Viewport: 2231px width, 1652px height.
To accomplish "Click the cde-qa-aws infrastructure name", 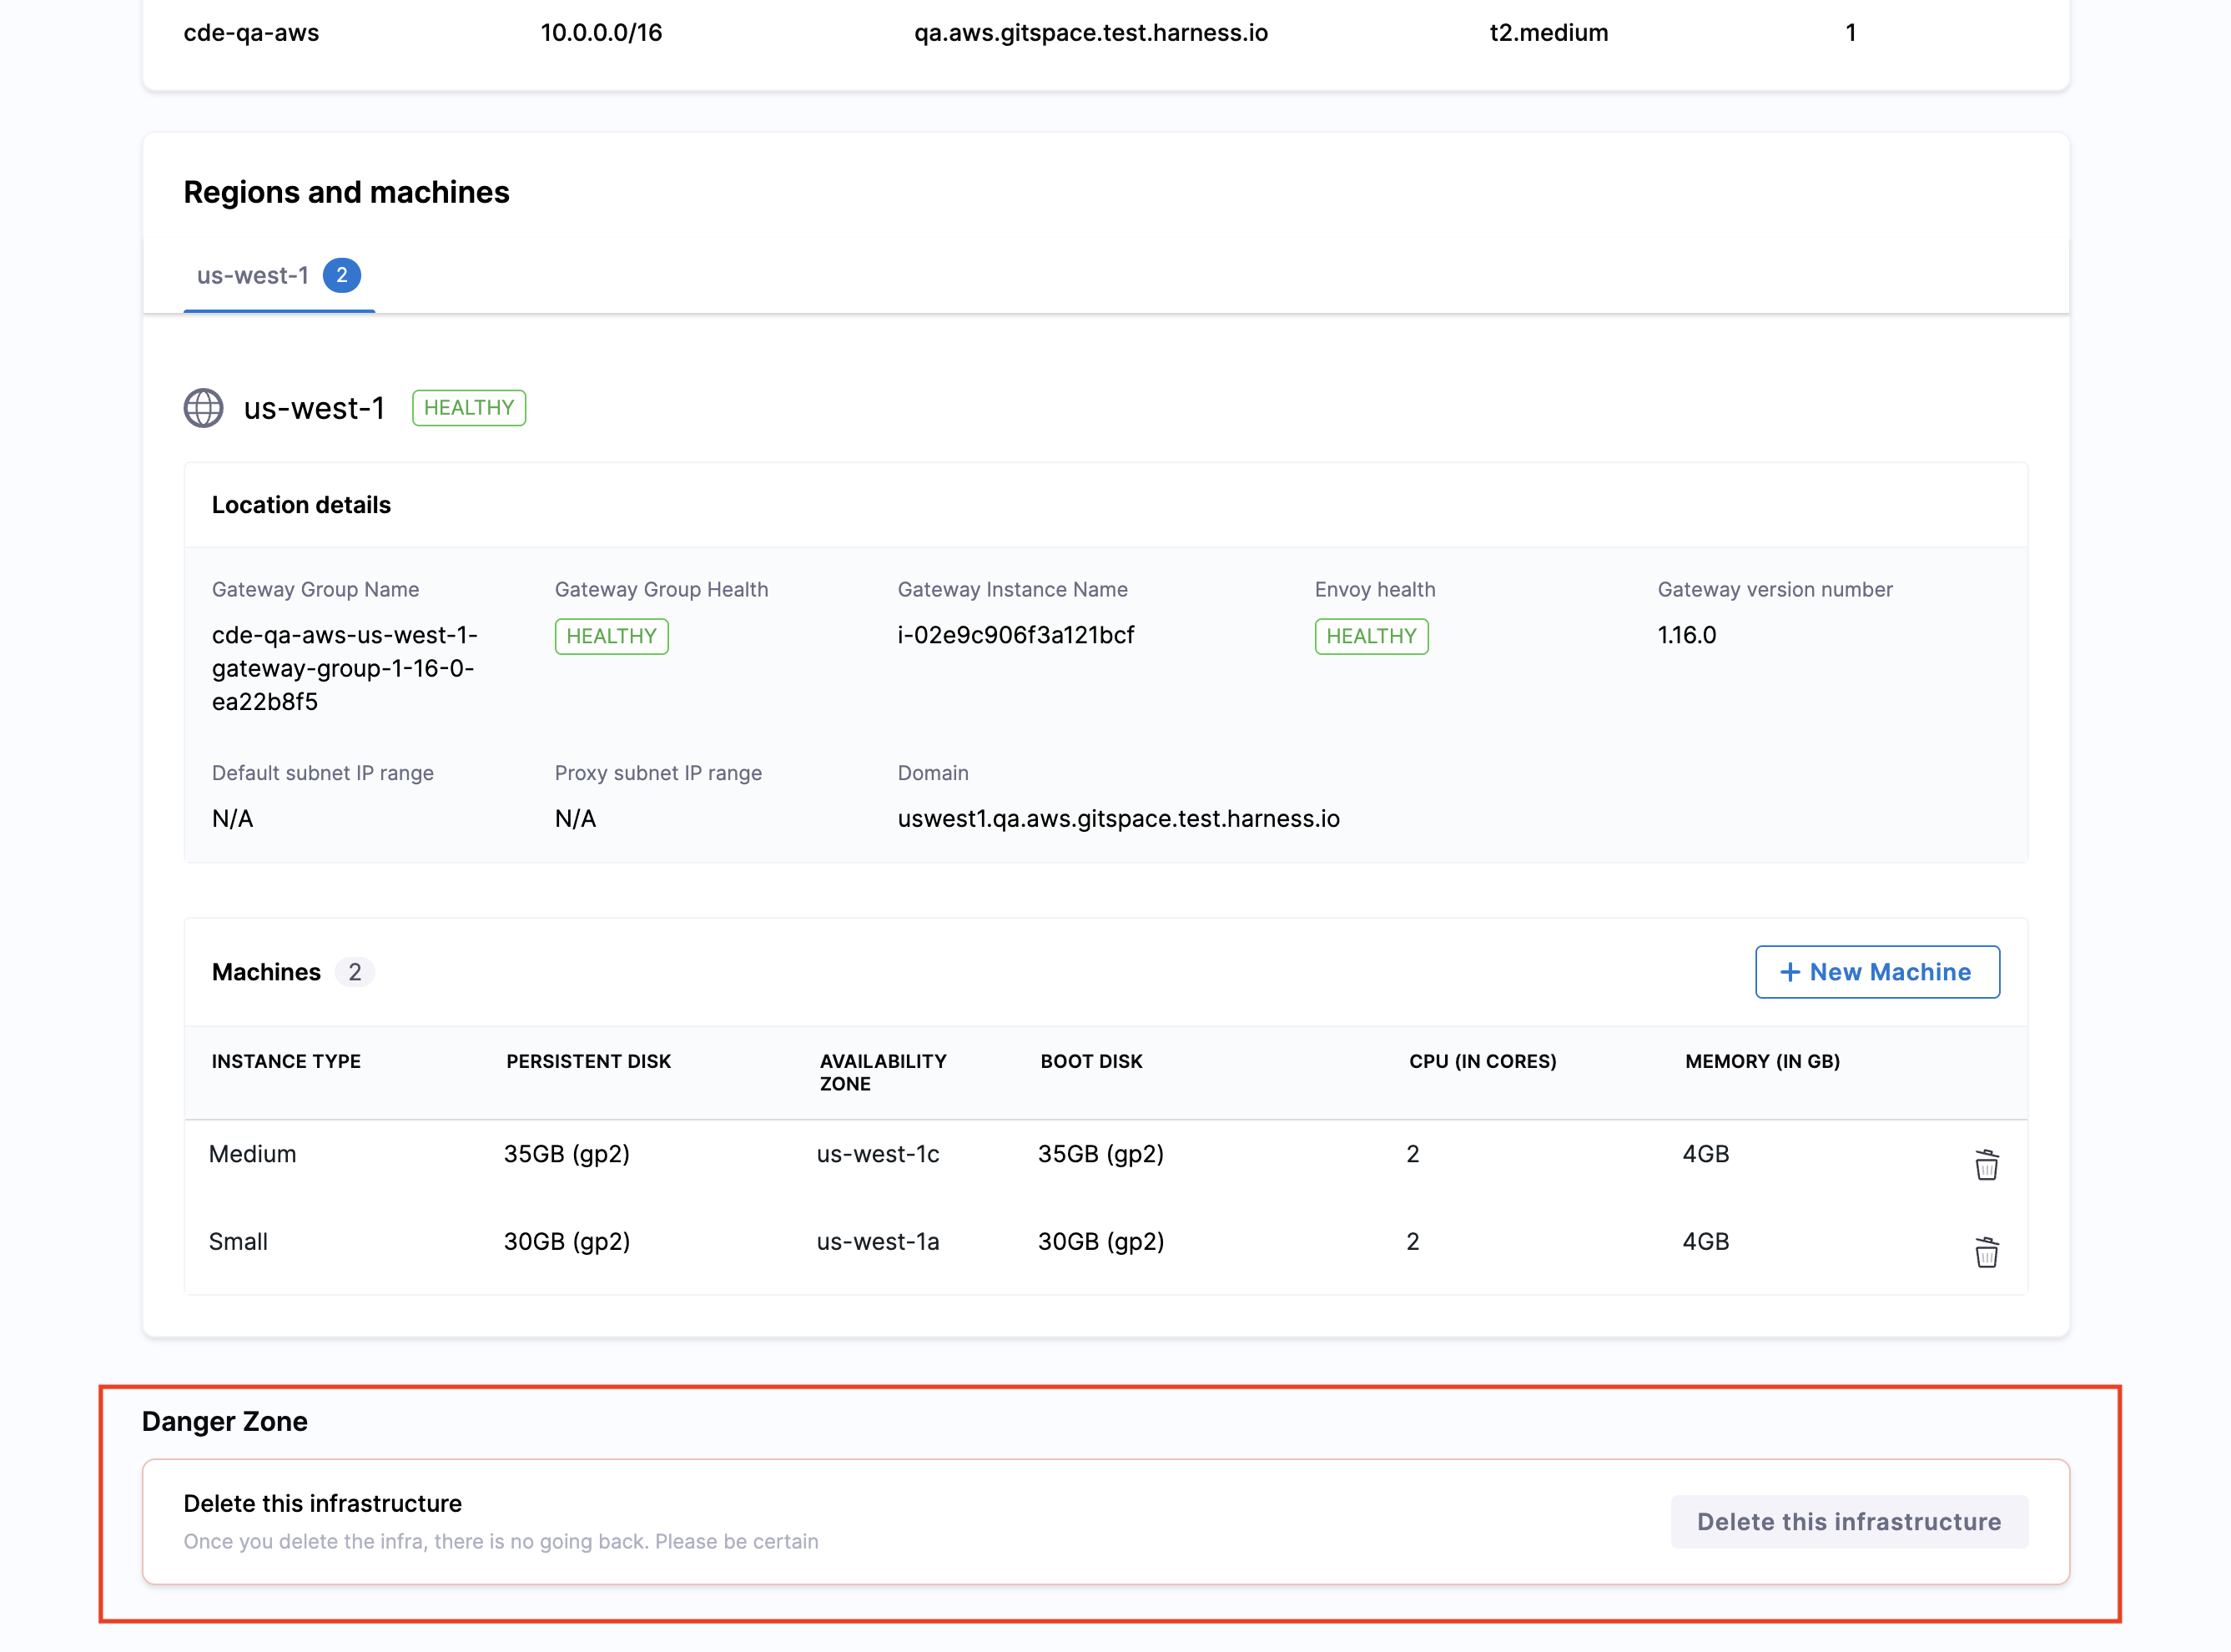I will [x=251, y=33].
